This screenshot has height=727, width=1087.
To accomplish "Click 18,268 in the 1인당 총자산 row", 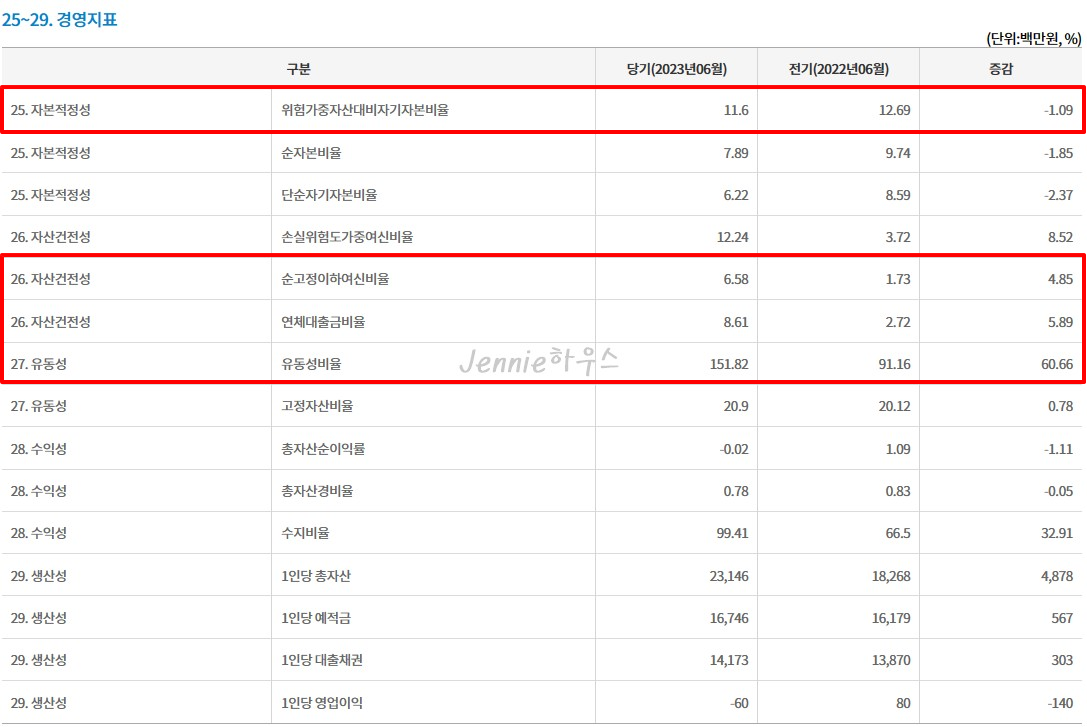I will coord(892,576).
